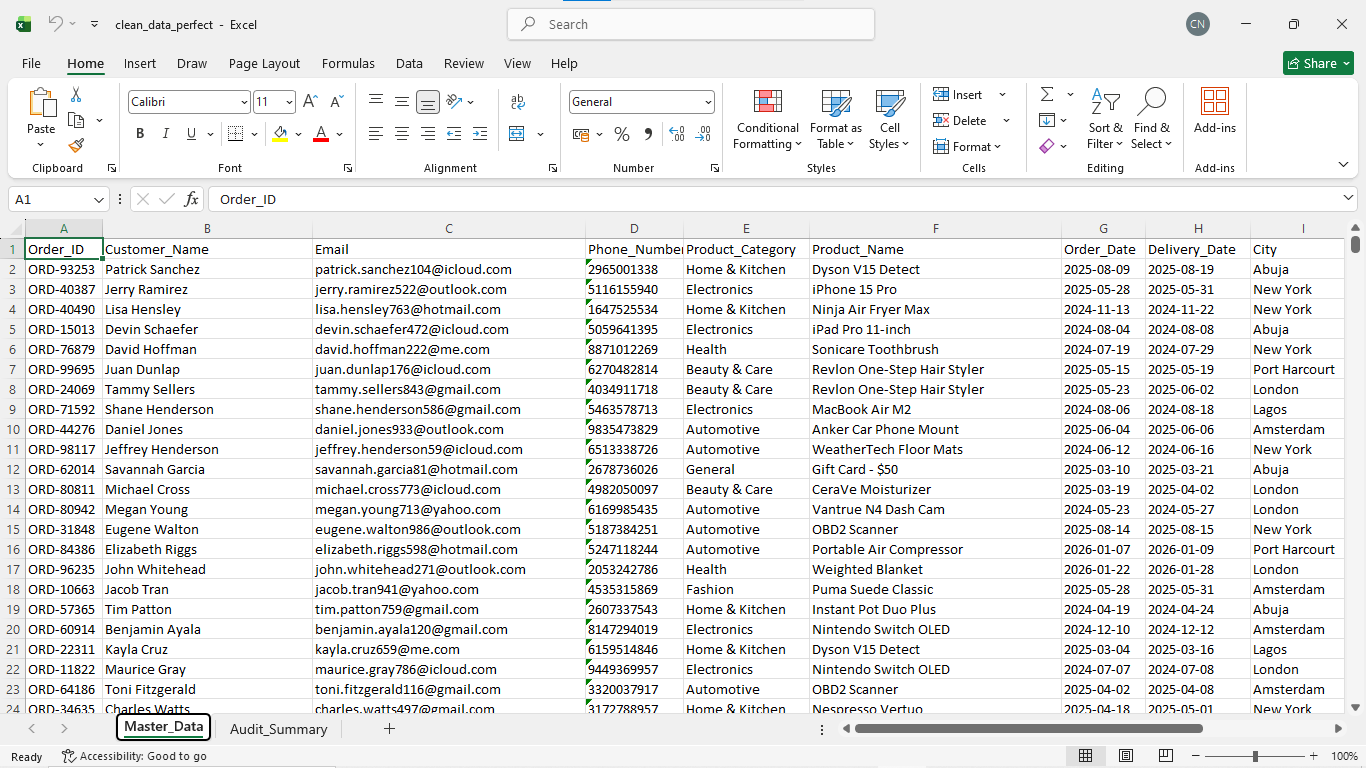Click the Top Align icon
1366x768 pixels.
coord(376,101)
